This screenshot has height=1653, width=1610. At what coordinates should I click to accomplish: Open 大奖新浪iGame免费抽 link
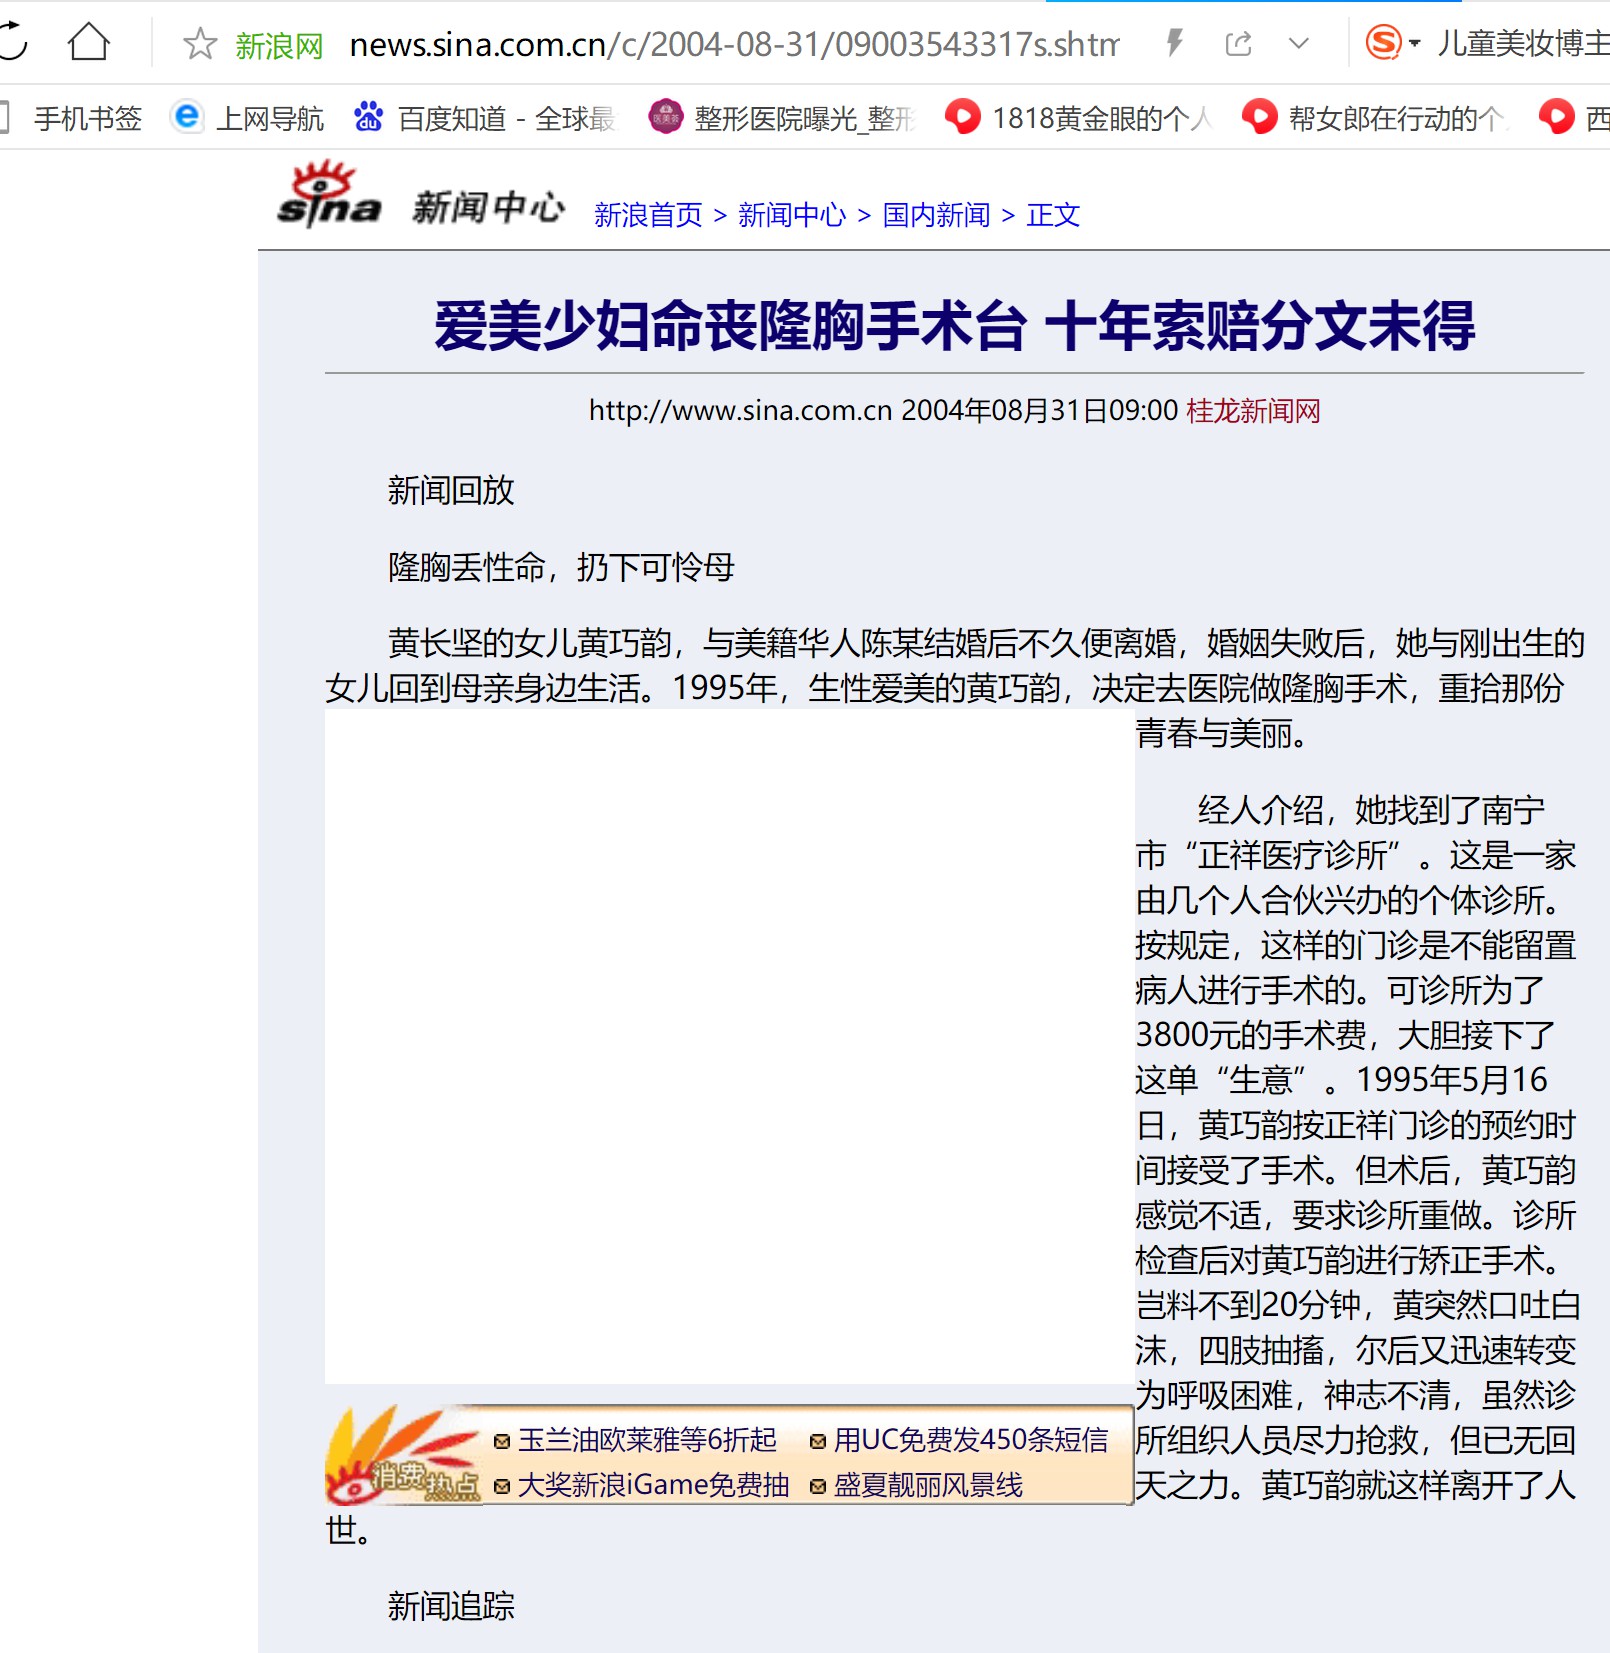coord(653,1484)
